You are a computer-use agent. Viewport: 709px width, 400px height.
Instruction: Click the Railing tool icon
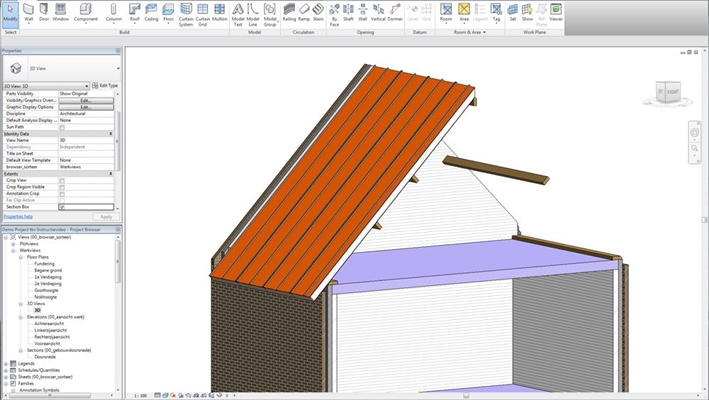click(x=288, y=12)
